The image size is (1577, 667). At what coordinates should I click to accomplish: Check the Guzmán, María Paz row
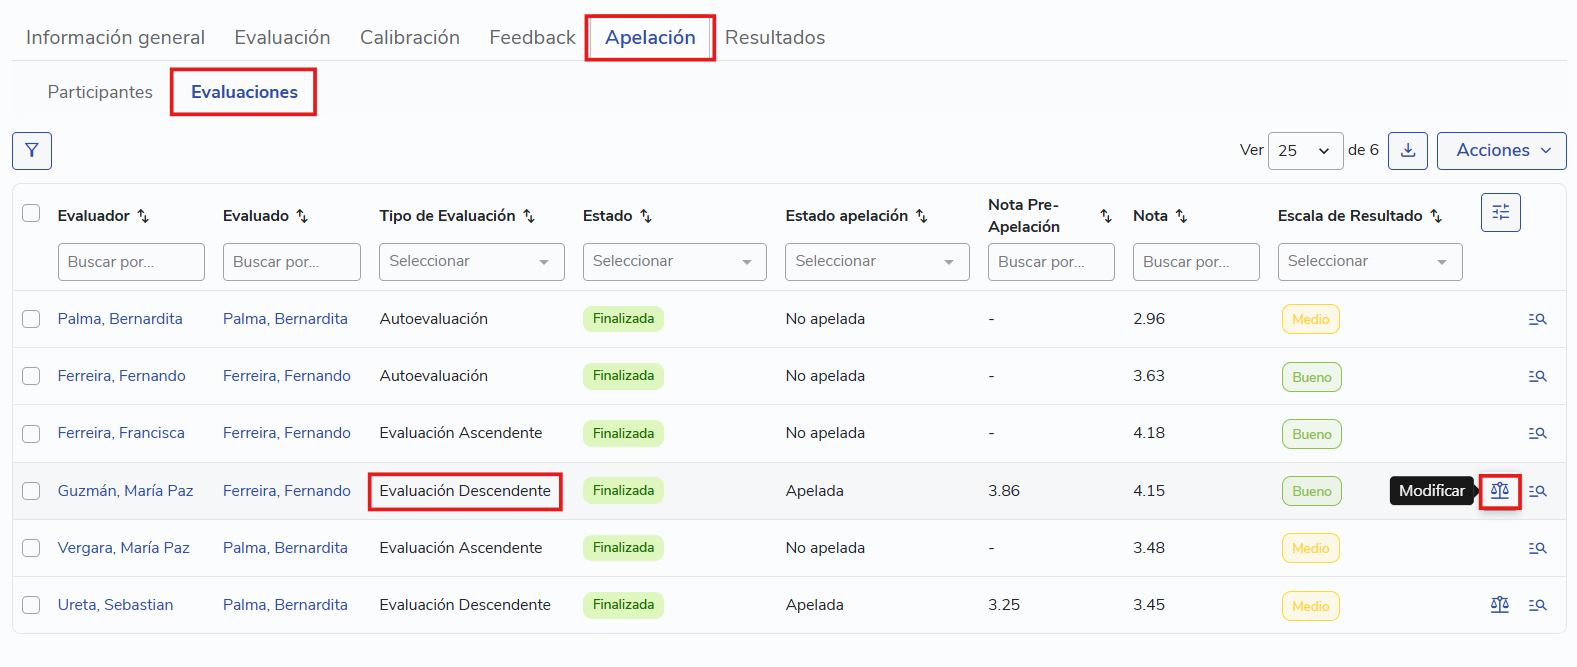31,491
